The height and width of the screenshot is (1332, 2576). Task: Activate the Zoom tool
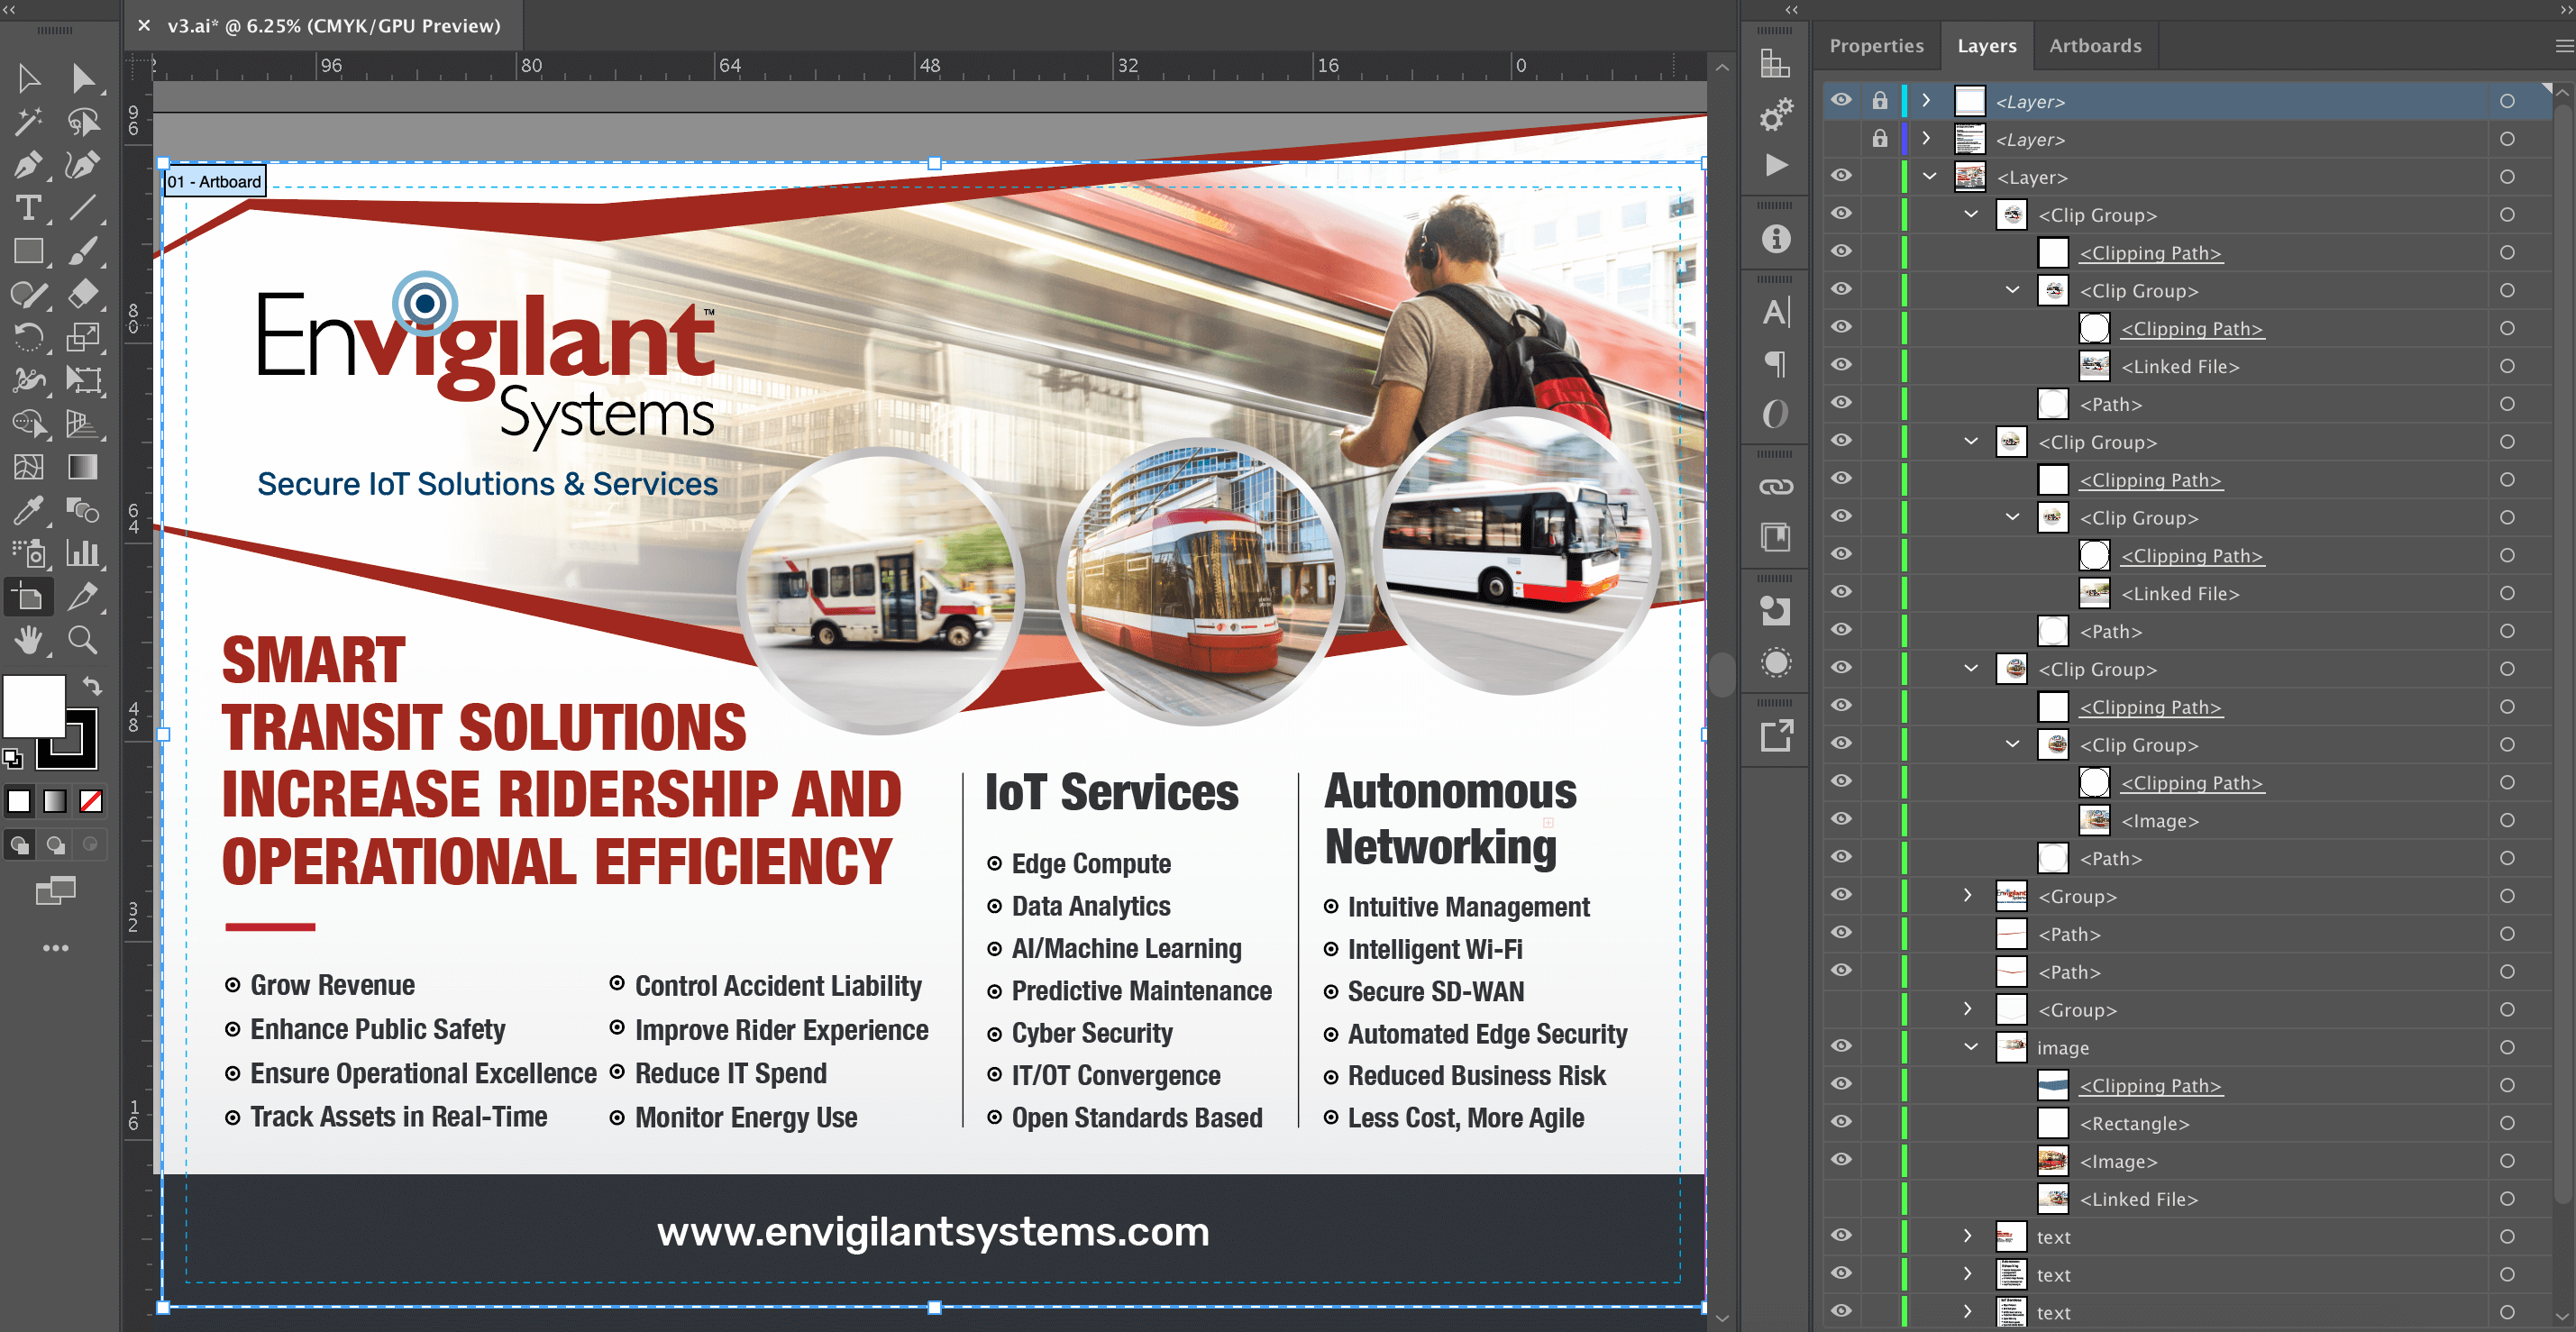82,640
